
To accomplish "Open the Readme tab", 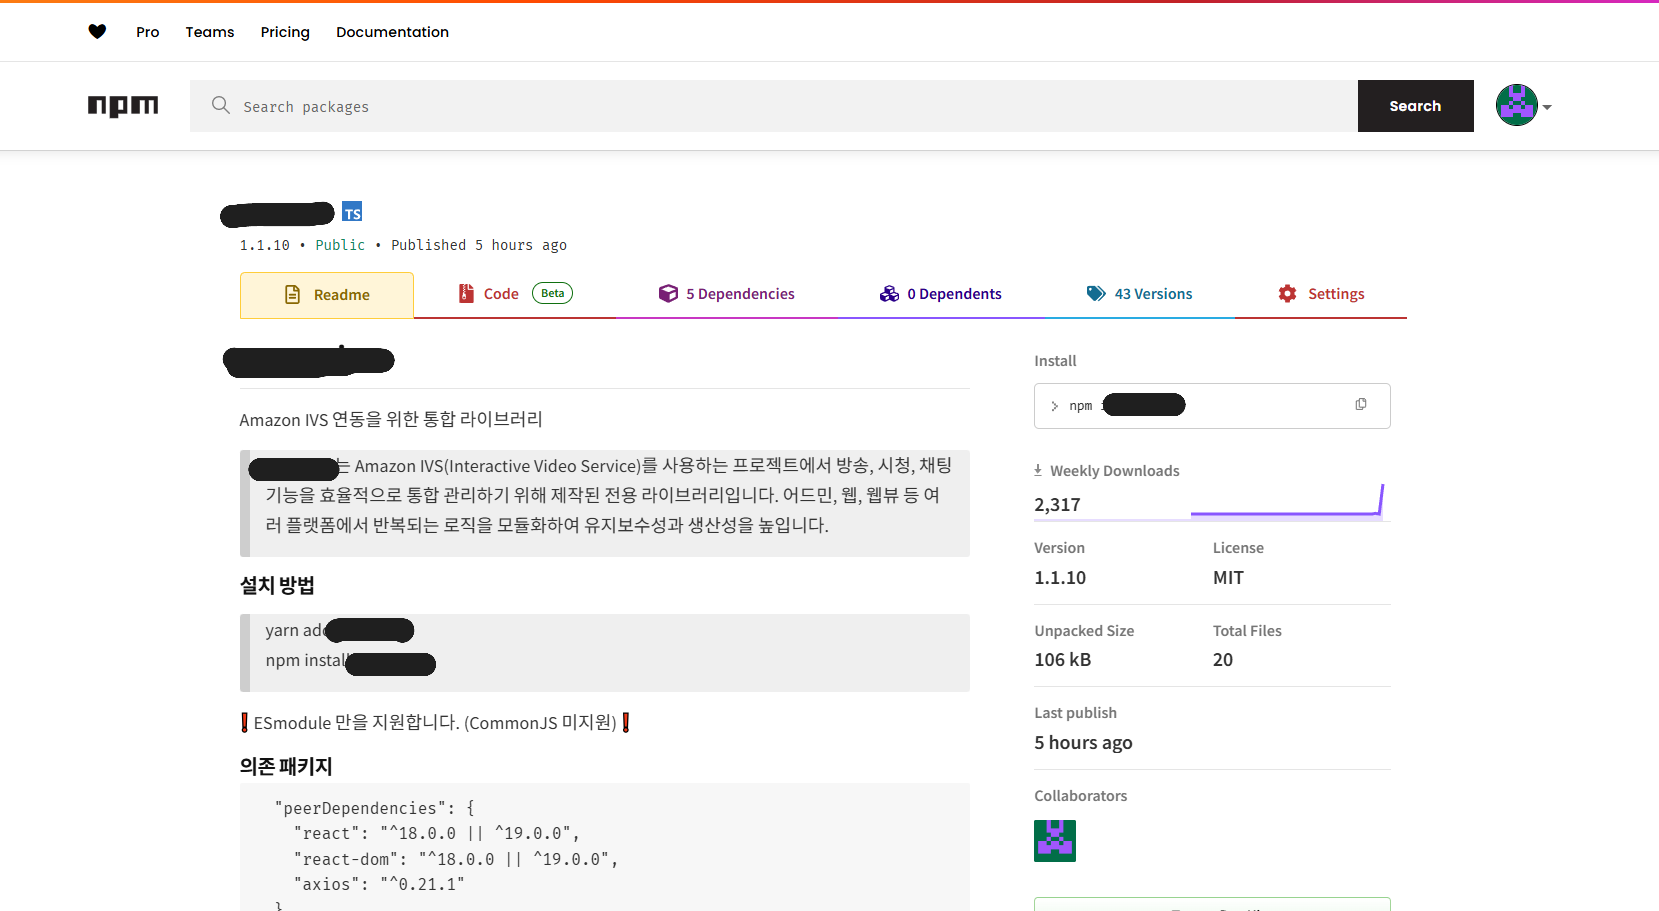I will (x=327, y=295).
